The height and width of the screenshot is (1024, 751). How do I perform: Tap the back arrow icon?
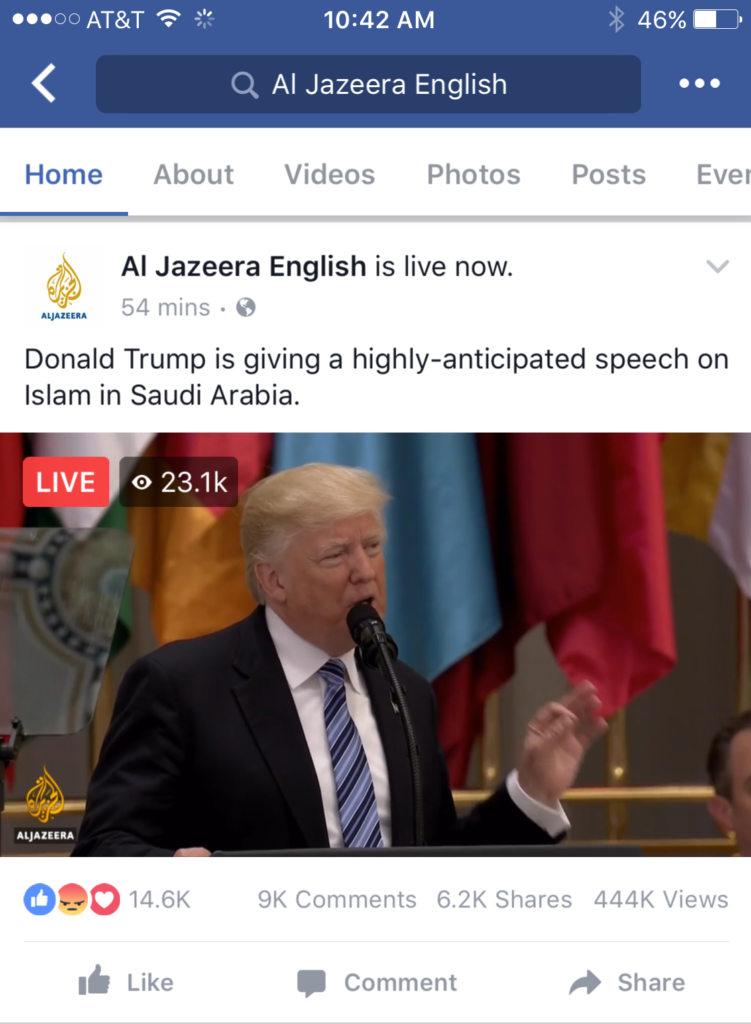(x=44, y=84)
